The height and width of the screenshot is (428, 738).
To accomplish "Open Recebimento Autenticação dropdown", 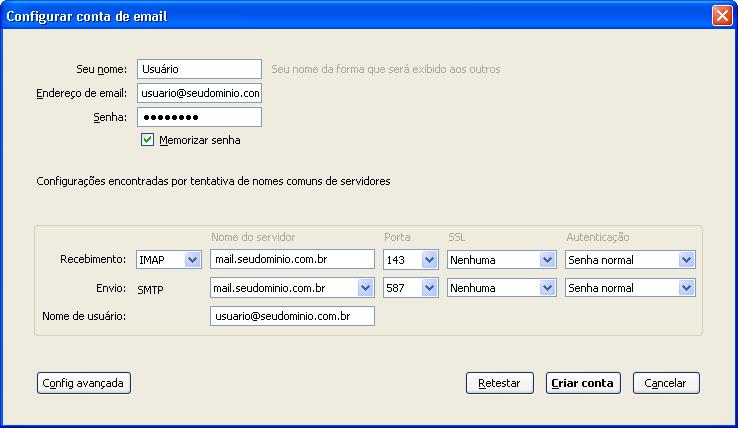I will pos(630,260).
